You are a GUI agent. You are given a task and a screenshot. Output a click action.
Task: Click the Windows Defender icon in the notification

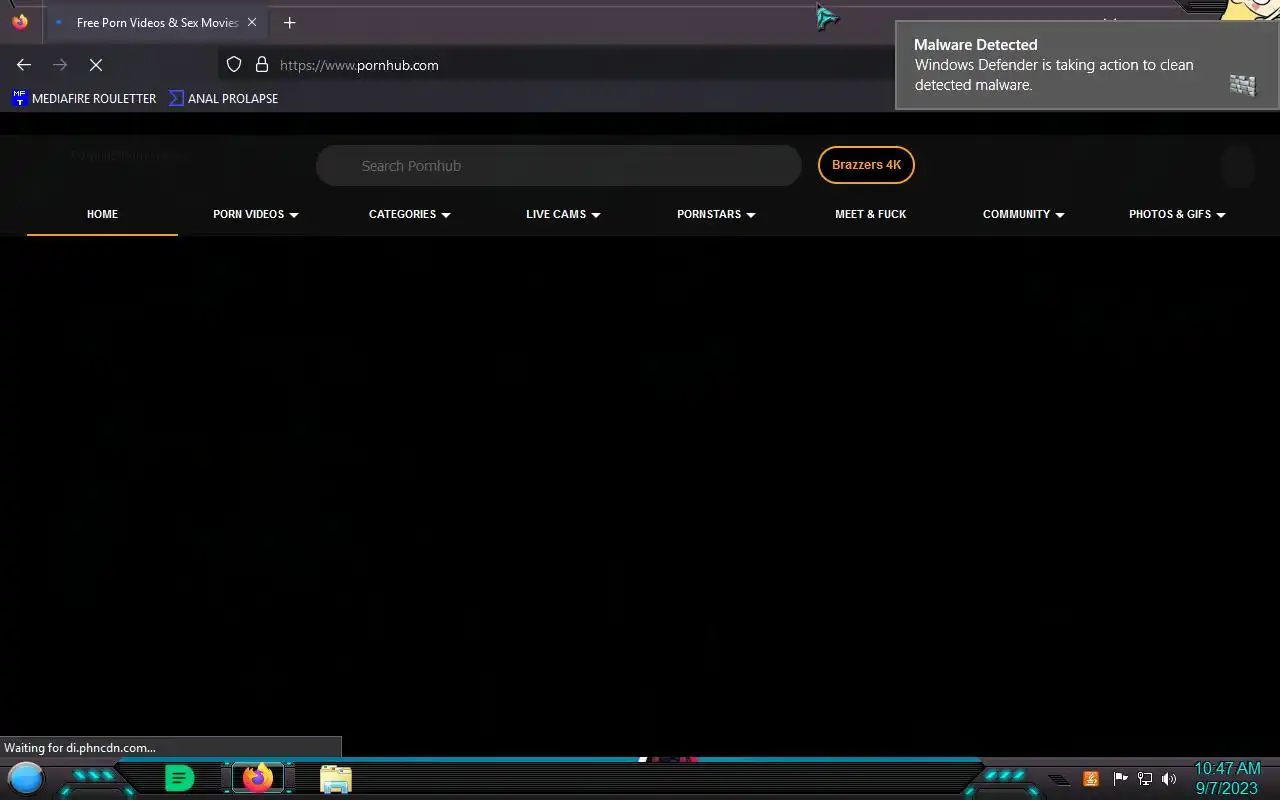pos(1242,85)
